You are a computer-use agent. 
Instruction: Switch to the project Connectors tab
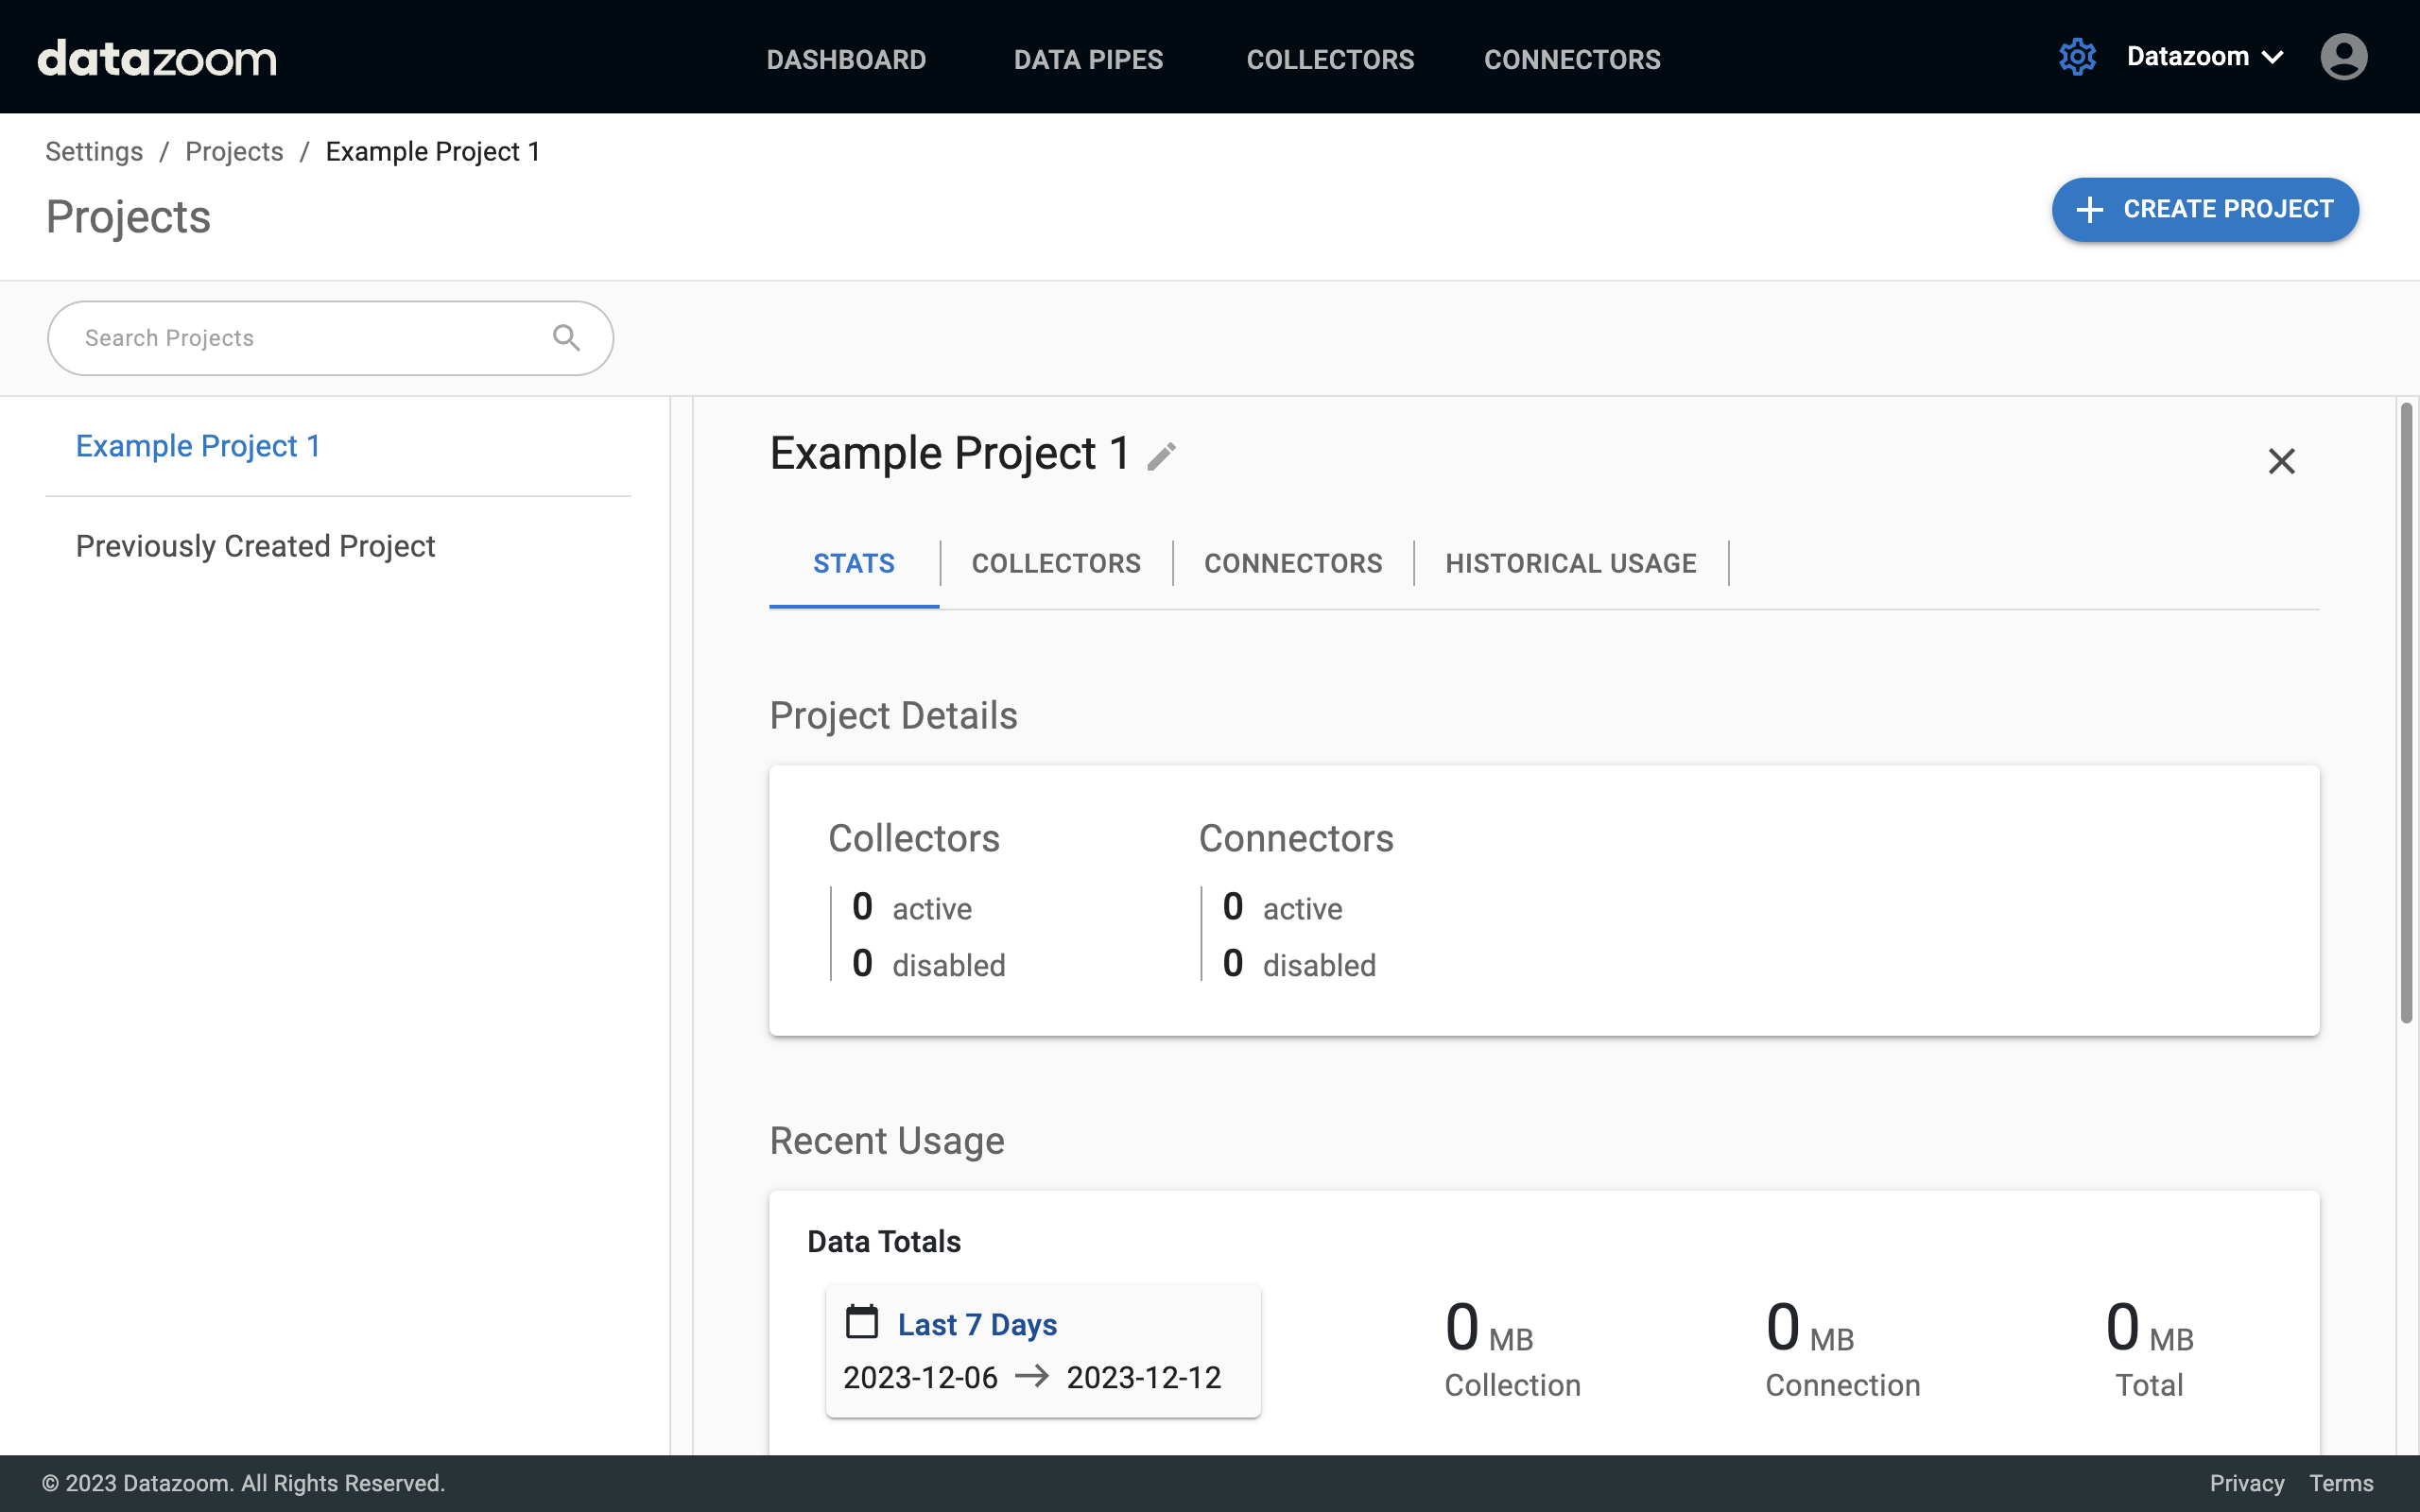(x=1293, y=564)
